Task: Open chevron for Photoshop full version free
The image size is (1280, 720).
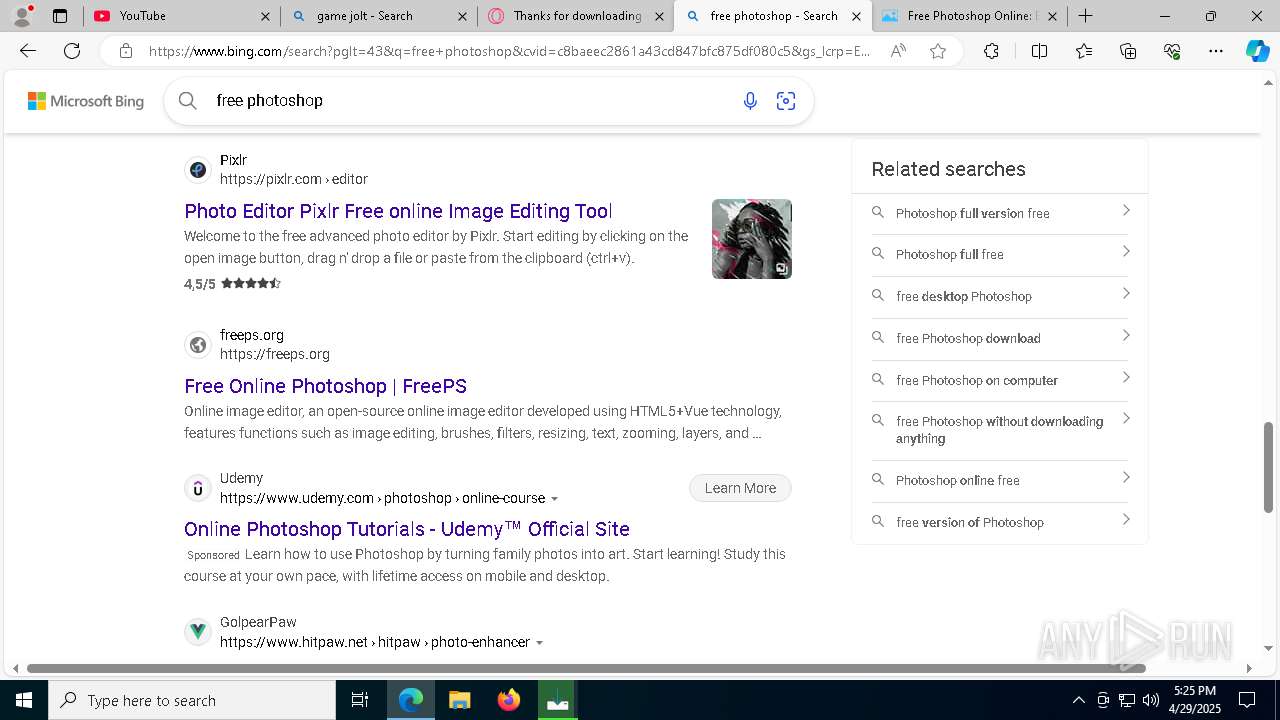Action: point(1126,210)
